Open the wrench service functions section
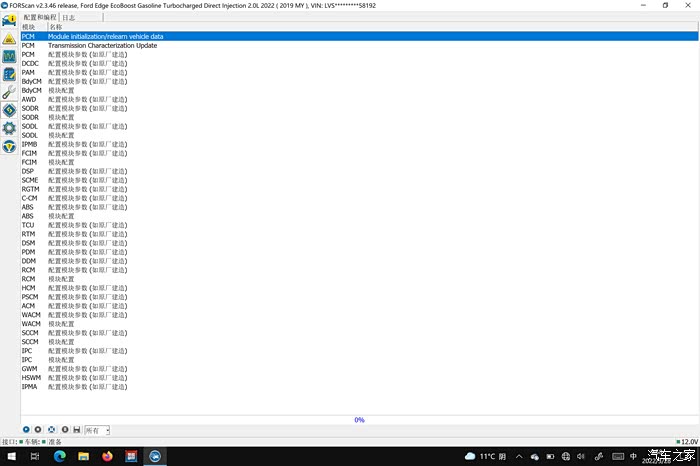Image resolution: width=700 pixels, height=466 pixels. 9,92
